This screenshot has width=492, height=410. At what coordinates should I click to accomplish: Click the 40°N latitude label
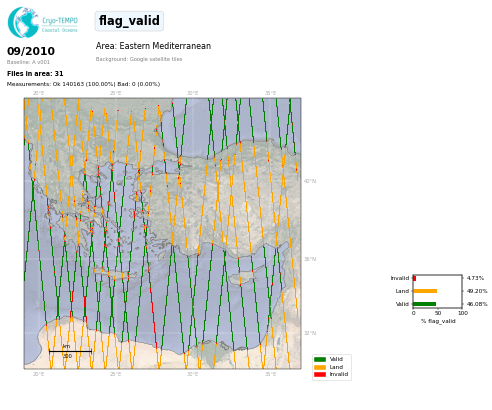tap(310, 181)
